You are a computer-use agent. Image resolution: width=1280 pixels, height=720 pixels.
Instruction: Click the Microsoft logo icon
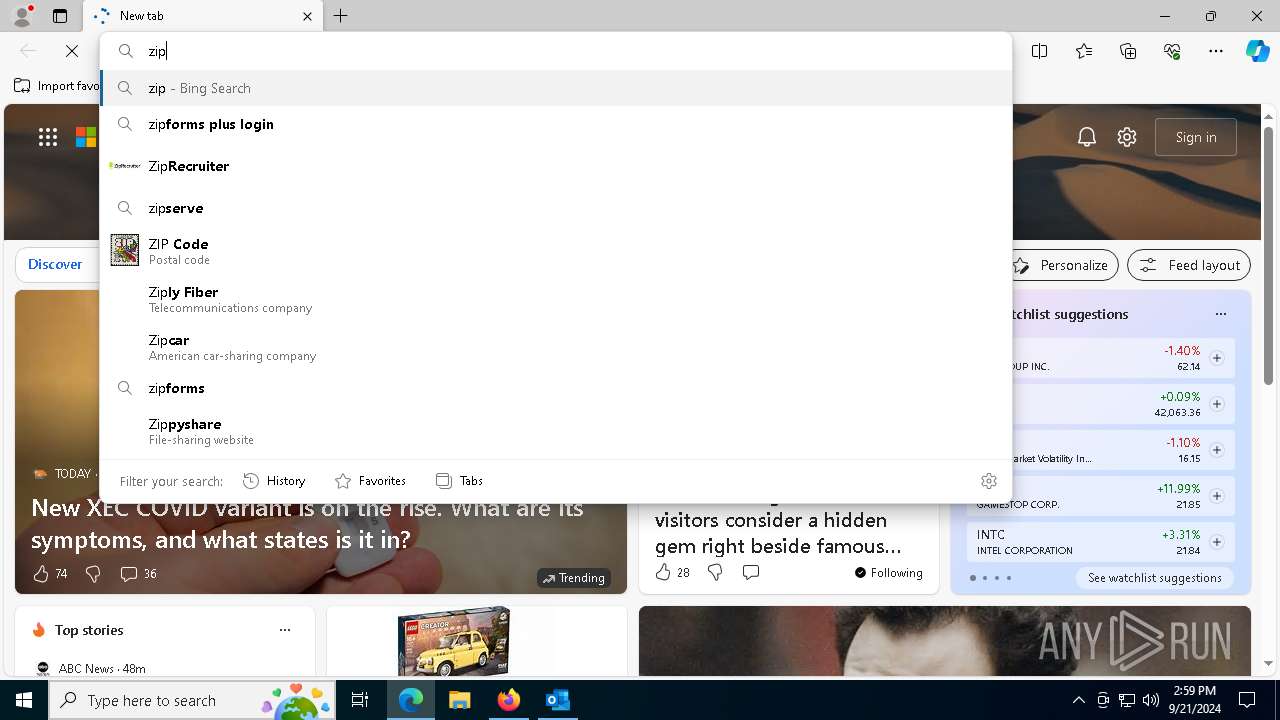(86, 137)
